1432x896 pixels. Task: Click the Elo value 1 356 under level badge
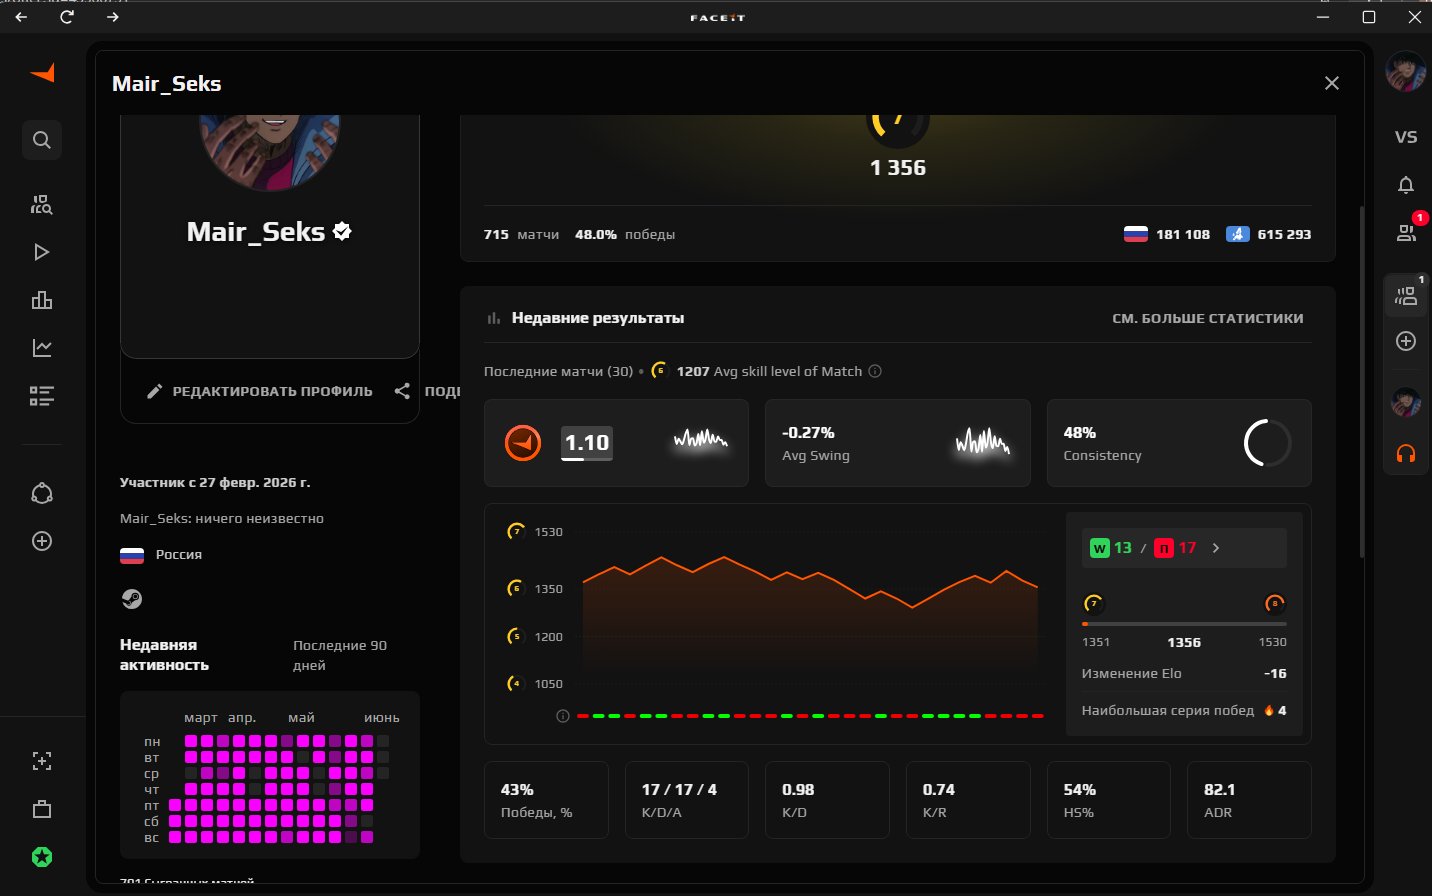point(898,168)
